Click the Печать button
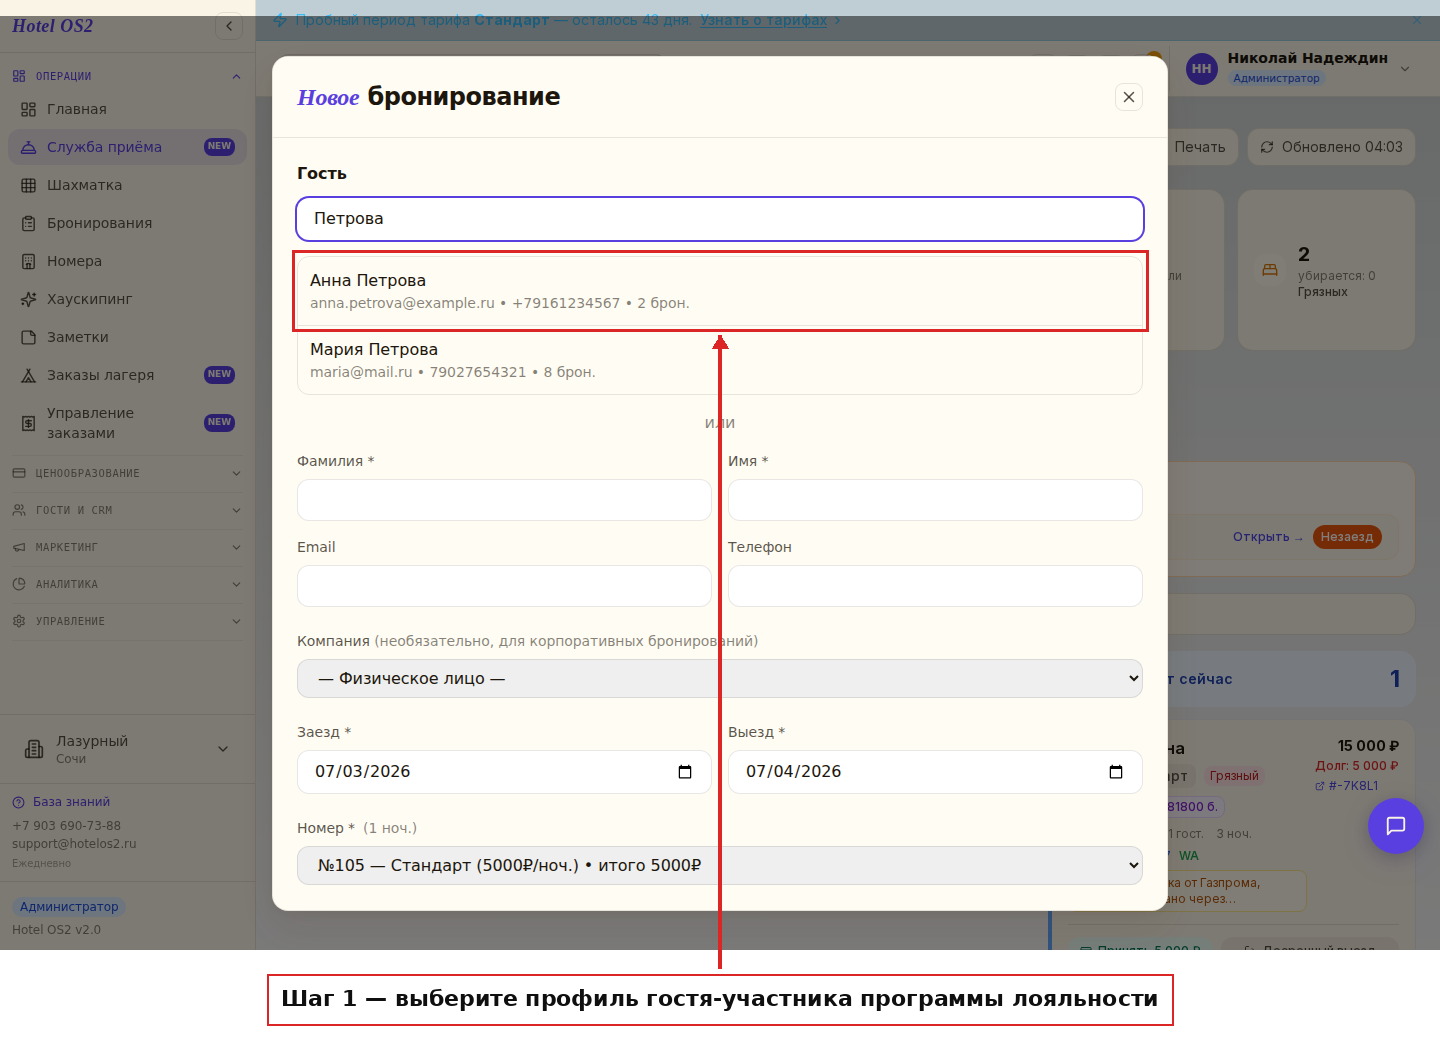This screenshot has width=1440, height=1049. pyautogui.click(x=1203, y=147)
